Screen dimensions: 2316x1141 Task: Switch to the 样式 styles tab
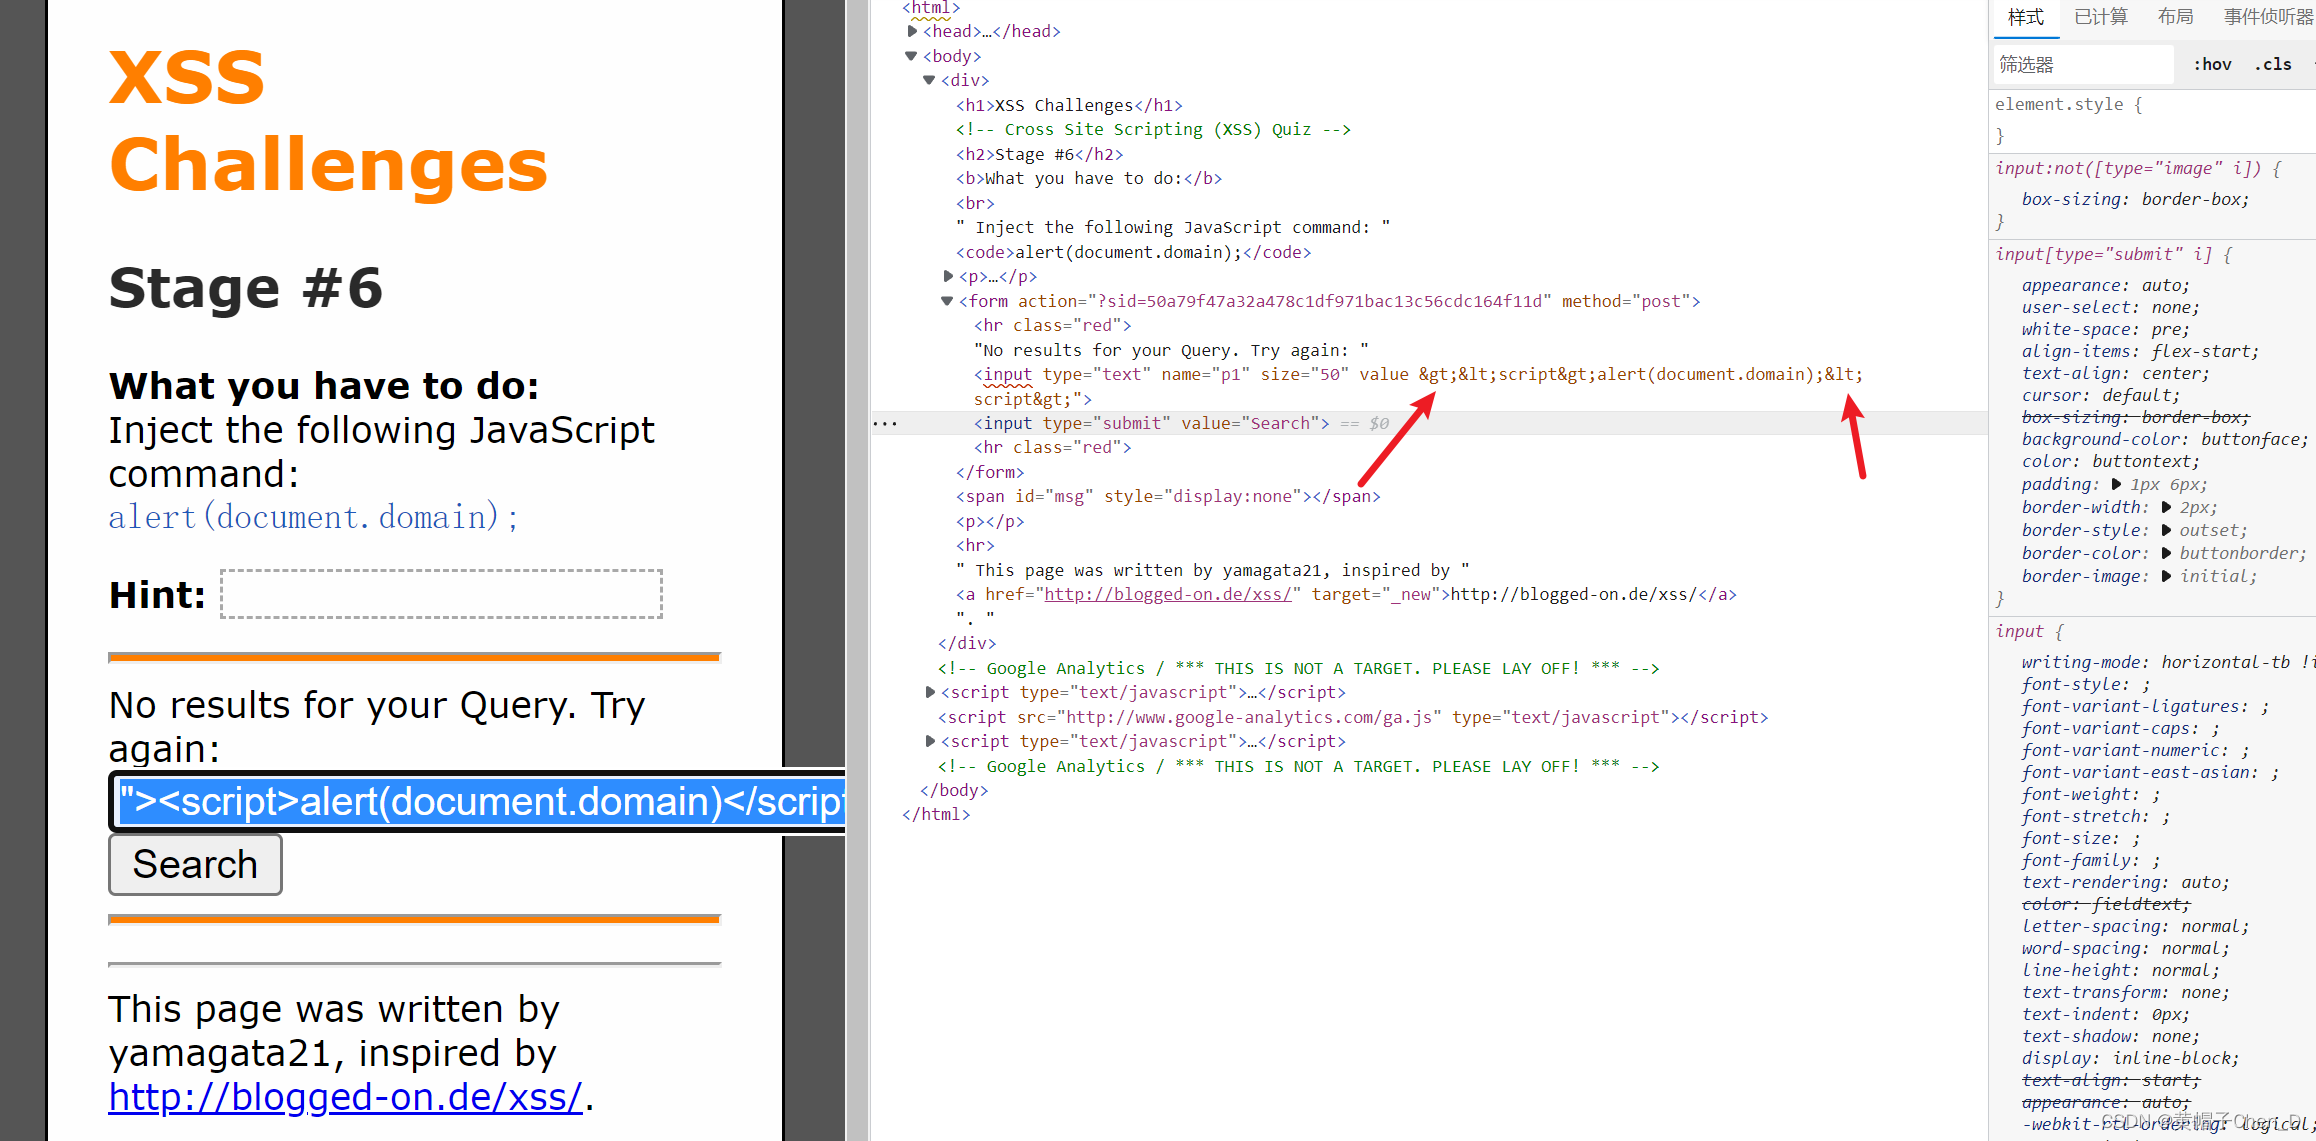[x=2026, y=17]
